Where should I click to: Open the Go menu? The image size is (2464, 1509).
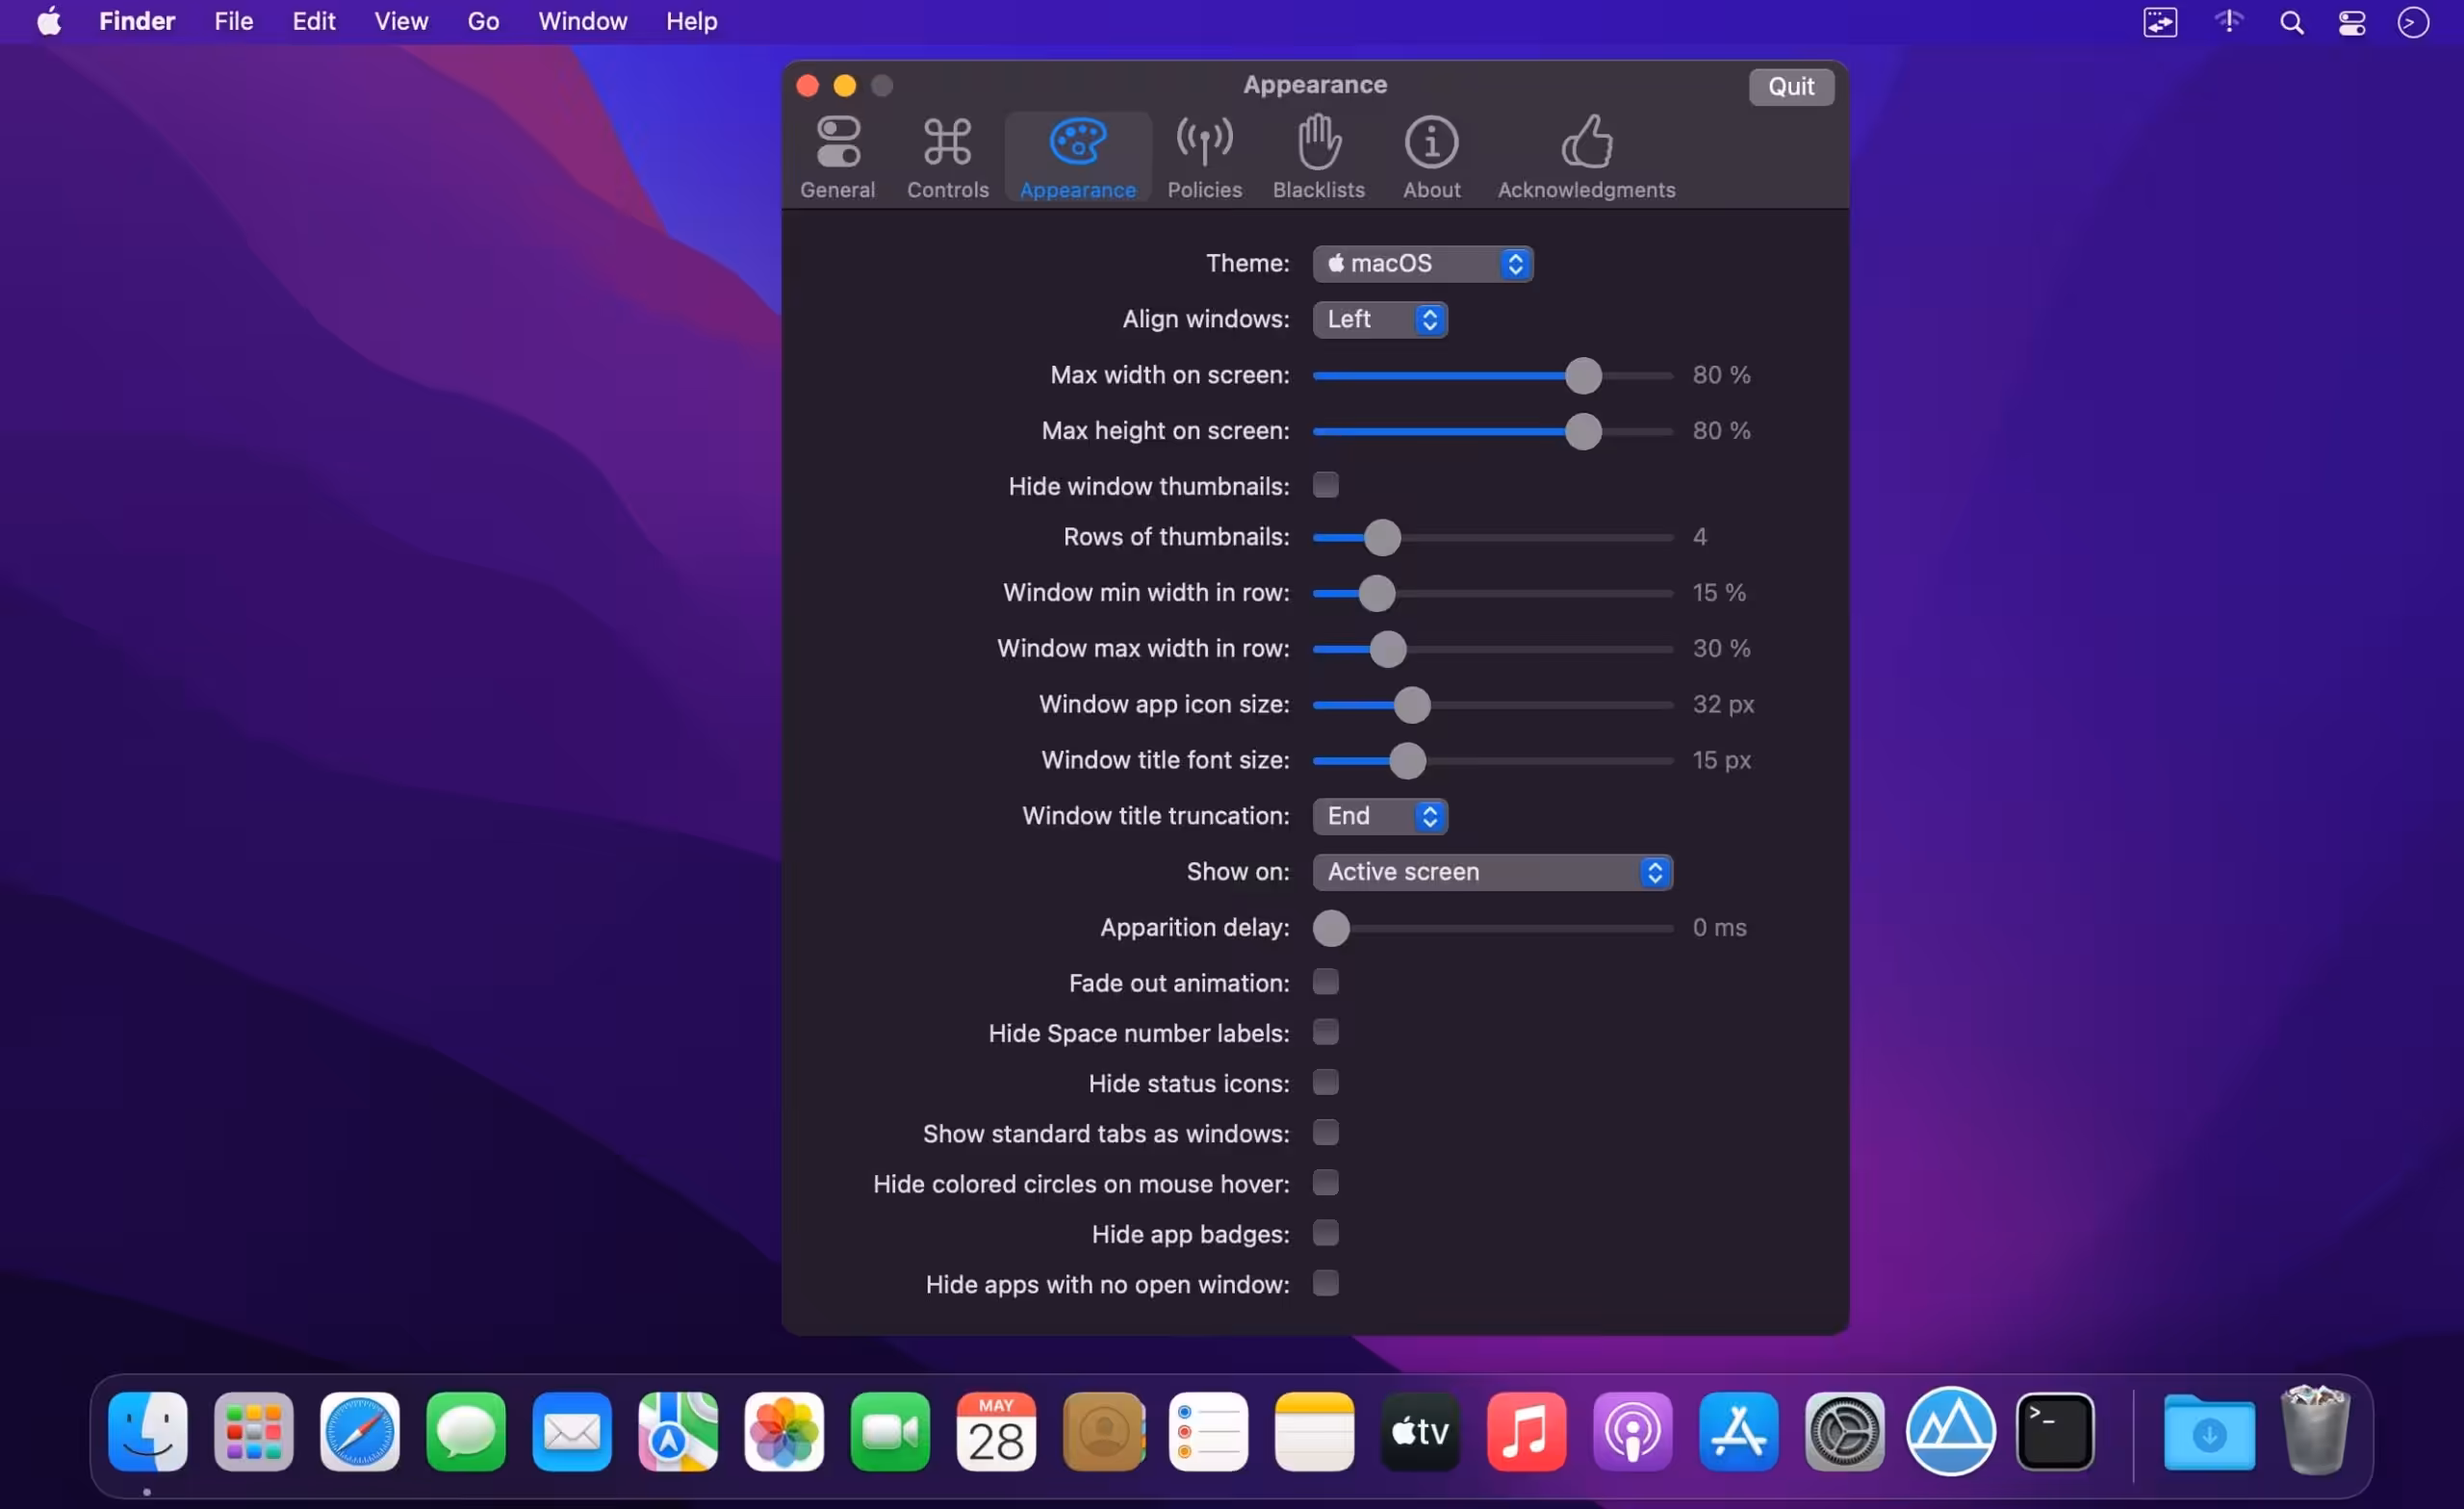click(483, 21)
